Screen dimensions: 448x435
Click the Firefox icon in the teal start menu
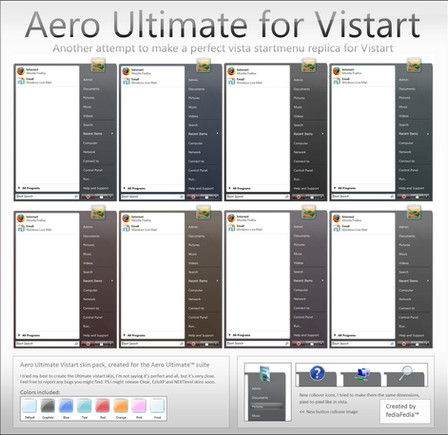(337, 71)
